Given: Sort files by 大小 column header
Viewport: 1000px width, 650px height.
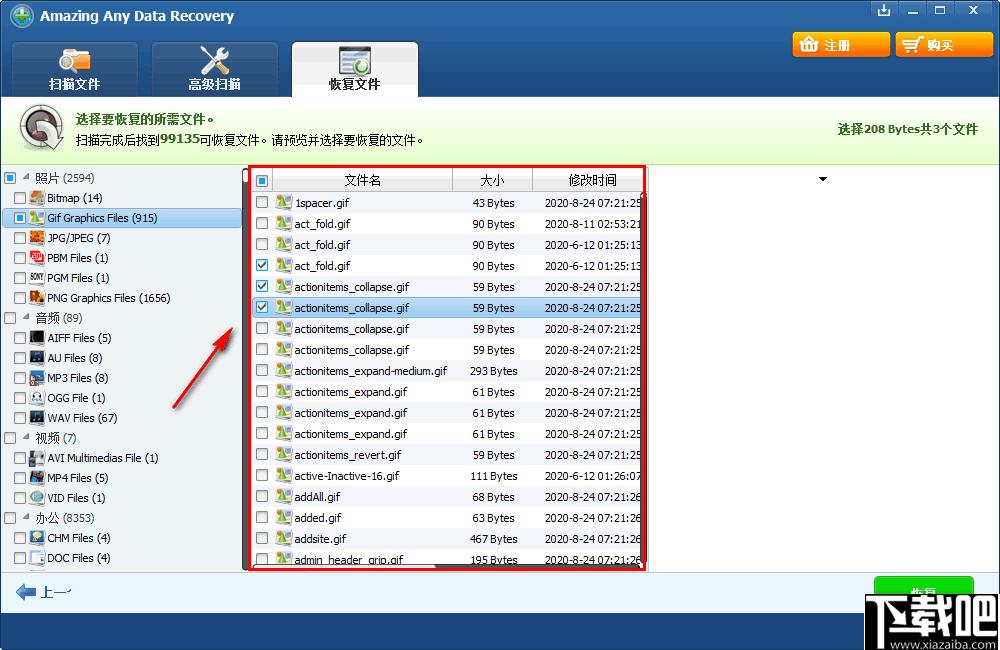Looking at the screenshot, I should (492, 181).
